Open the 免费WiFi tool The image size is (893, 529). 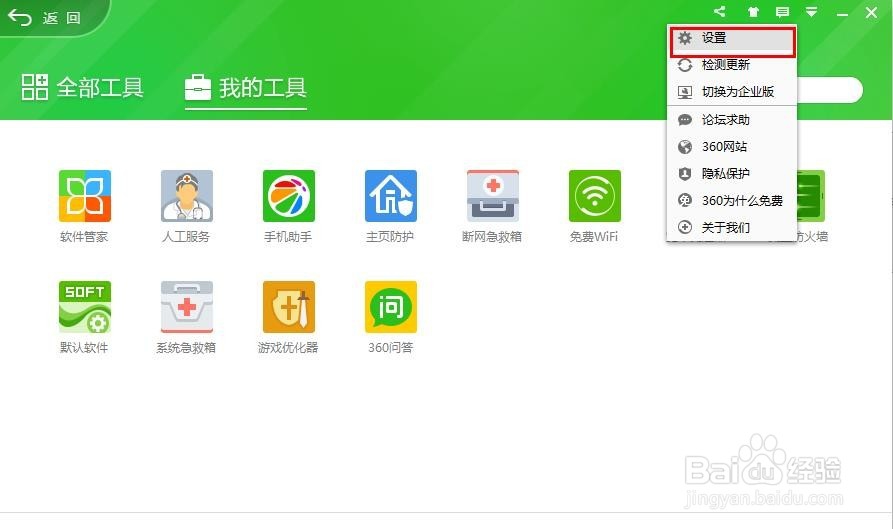pyautogui.click(x=595, y=196)
